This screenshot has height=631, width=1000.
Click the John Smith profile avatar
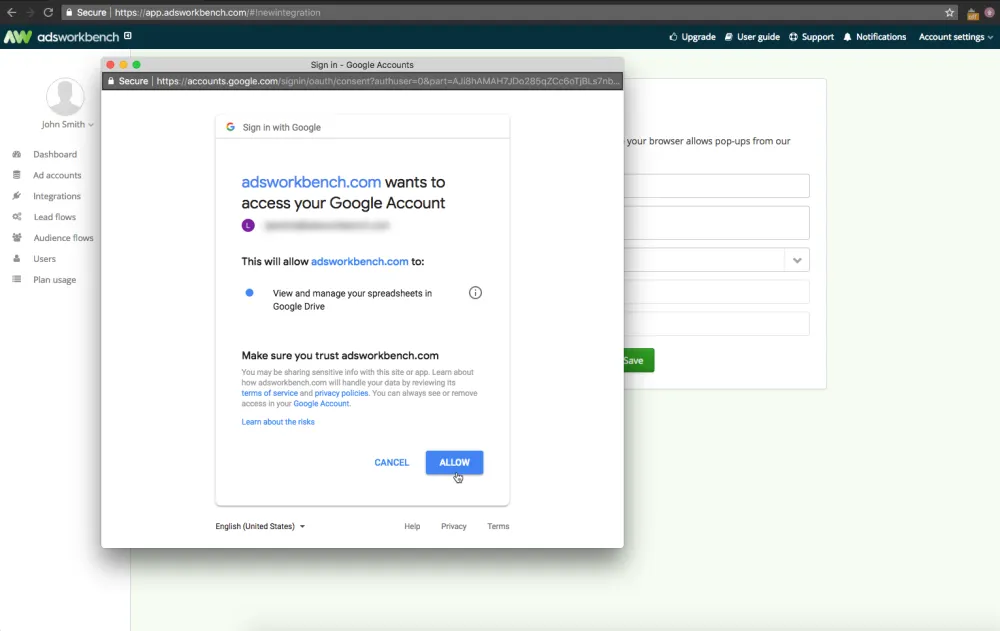coord(65,96)
